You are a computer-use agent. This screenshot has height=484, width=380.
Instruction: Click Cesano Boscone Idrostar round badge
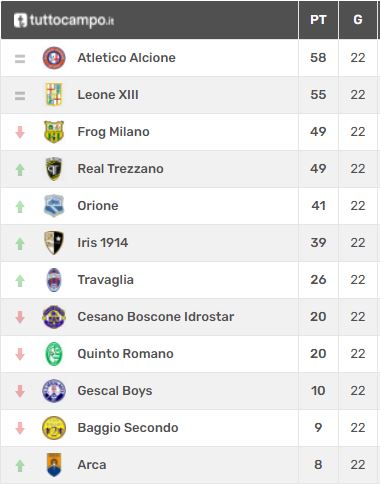pos(54,317)
